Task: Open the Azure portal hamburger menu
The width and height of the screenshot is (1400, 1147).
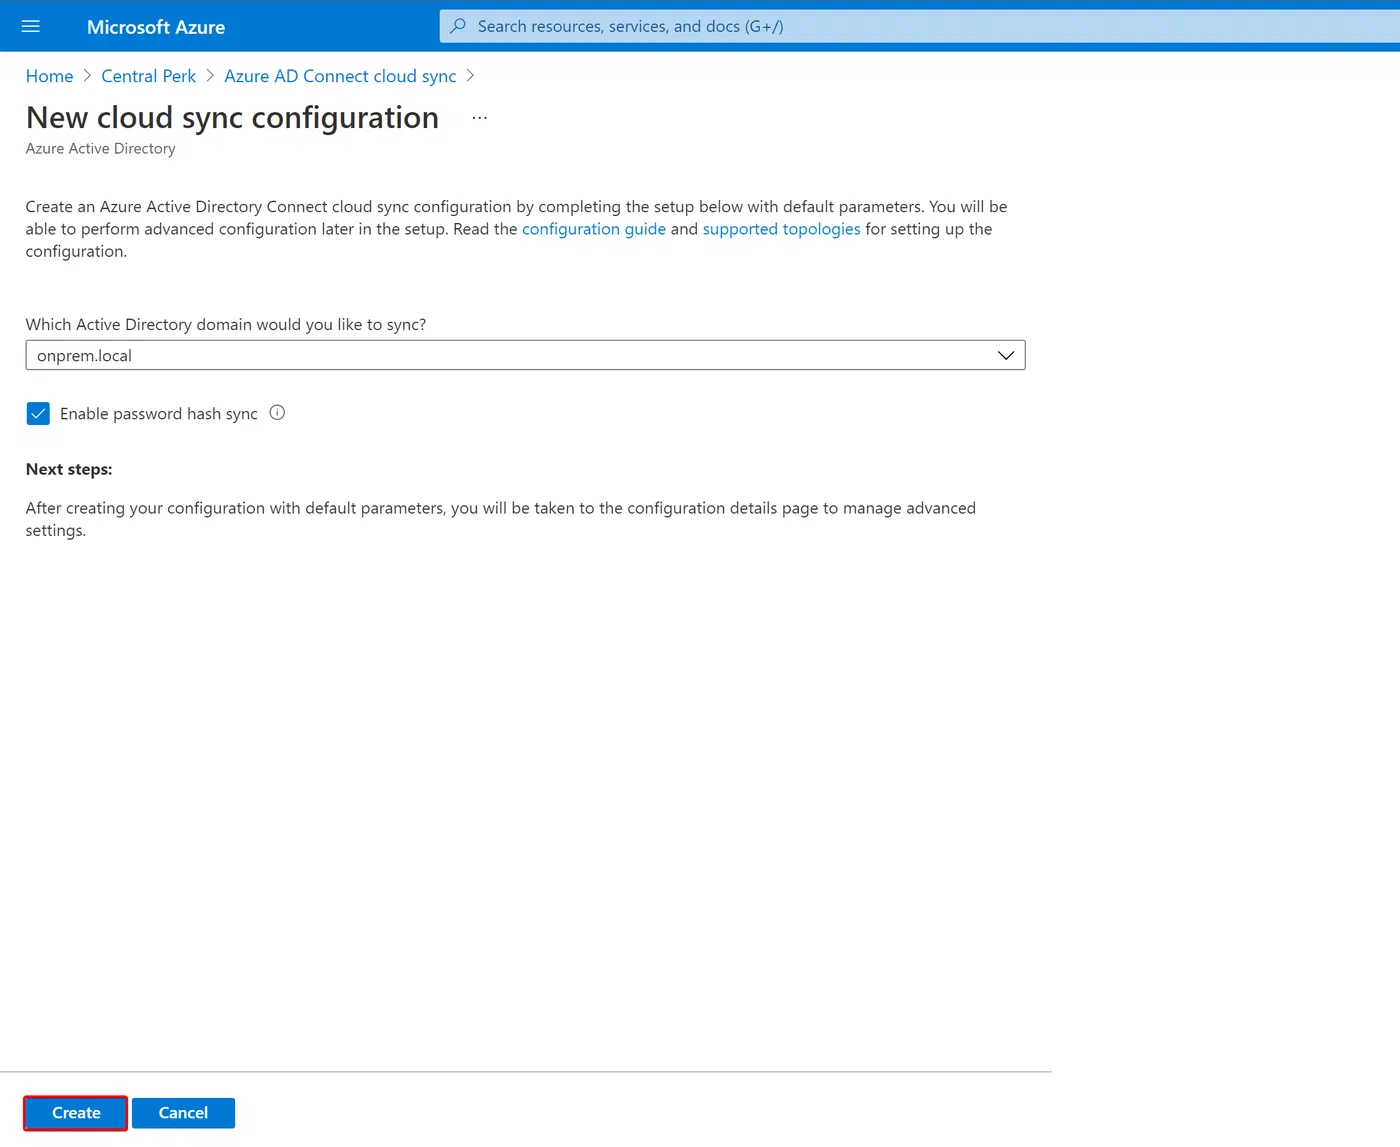Action: pyautogui.click(x=31, y=26)
